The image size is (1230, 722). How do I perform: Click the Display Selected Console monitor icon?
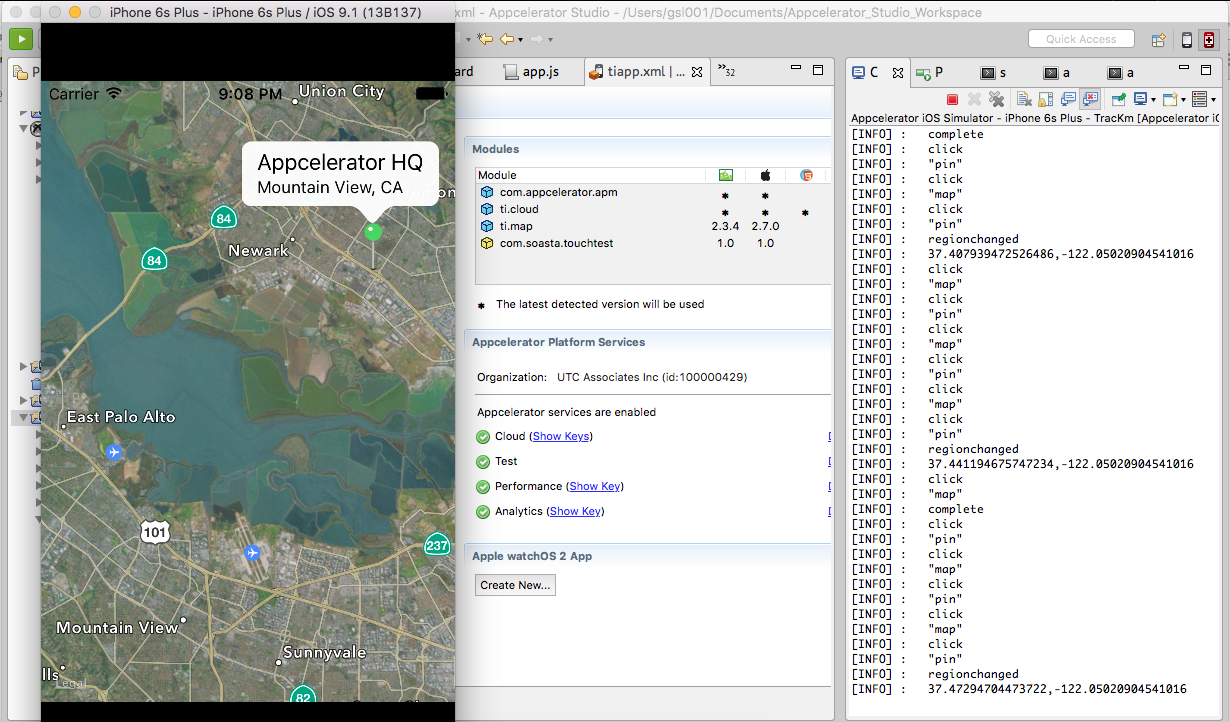click(1140, 99)
